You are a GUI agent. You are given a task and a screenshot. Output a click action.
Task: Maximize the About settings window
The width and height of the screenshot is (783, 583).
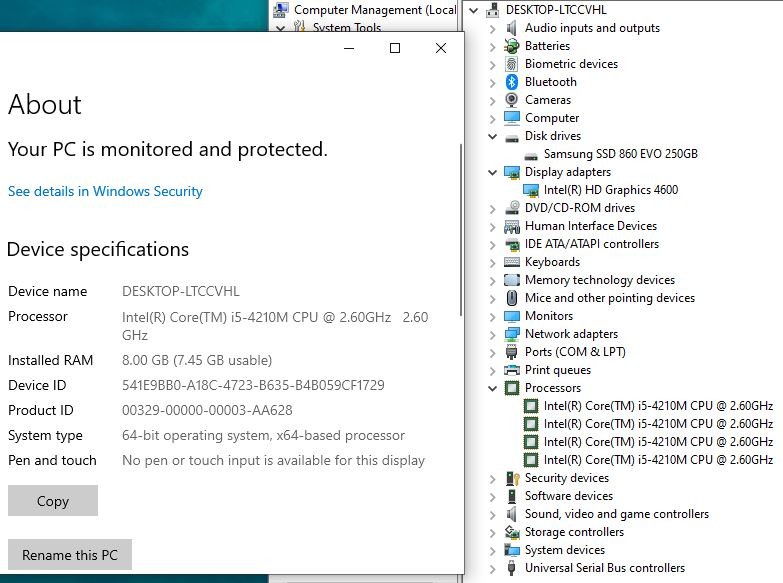click(x=395, y=48)
